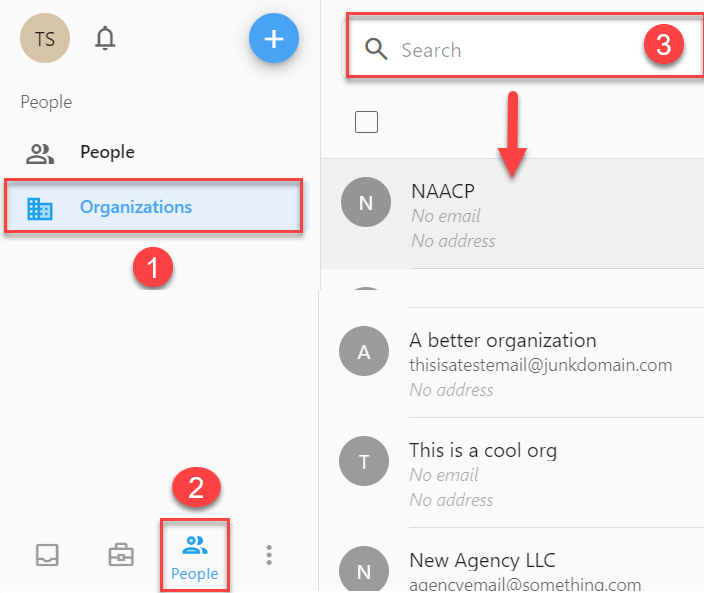Select Organizations in the sidebar
704x593 pixels.
coord(153,206)
